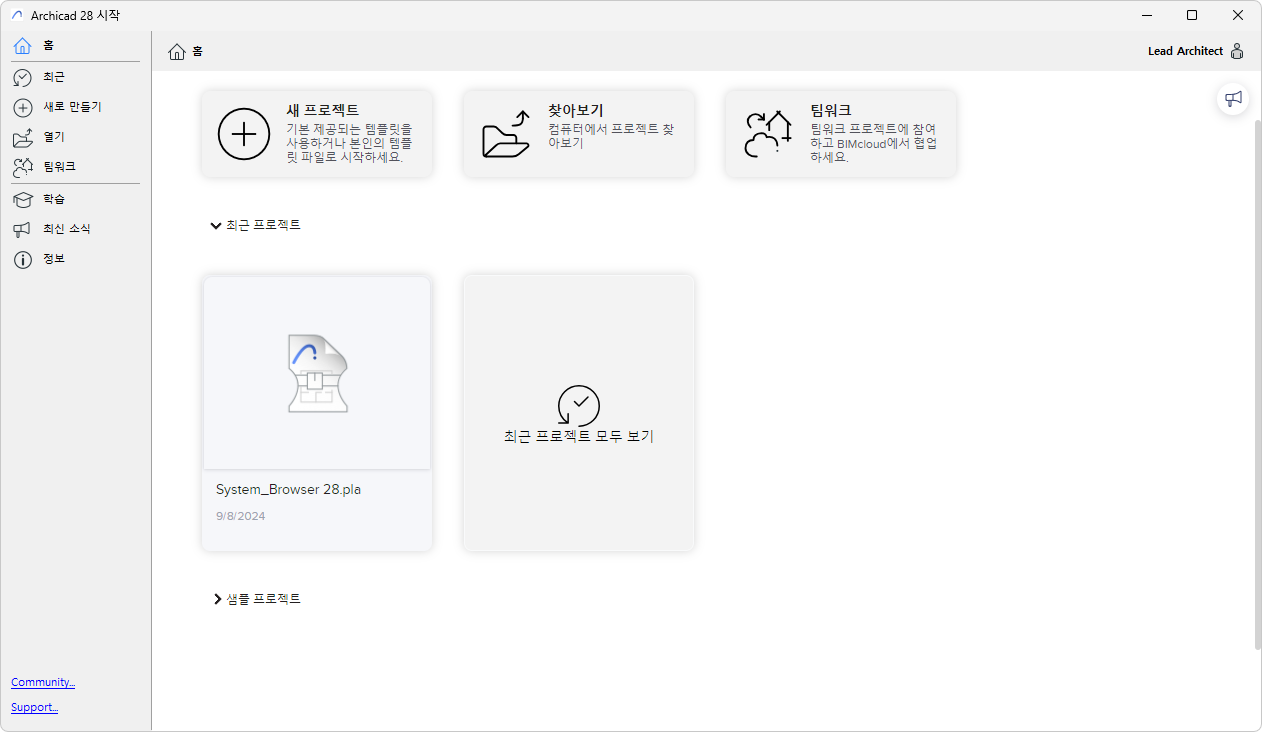Click the 최근 프로젝트 모두 보기 label
The image size is (1262, 732).
point(579,437)
